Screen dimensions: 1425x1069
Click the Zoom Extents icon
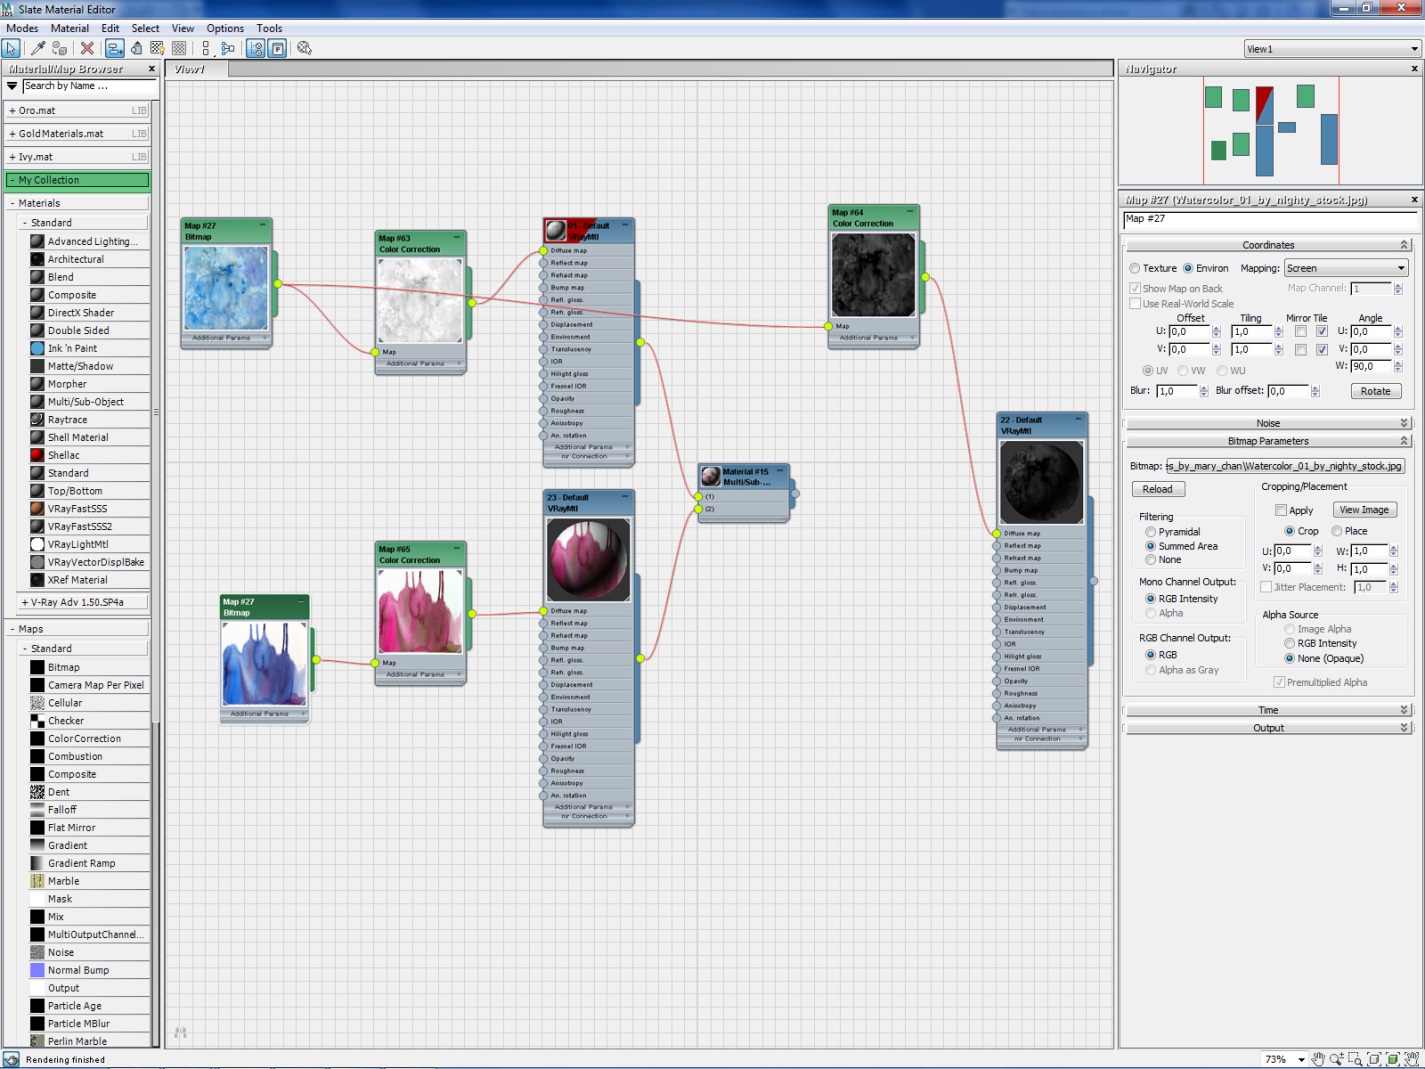tap(1375, 1059)
